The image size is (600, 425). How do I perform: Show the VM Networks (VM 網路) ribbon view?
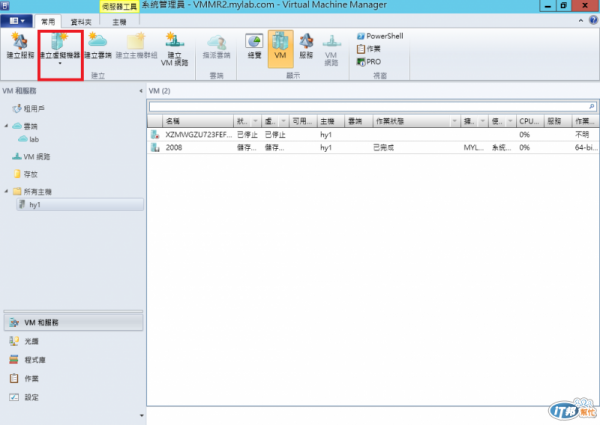331,50
